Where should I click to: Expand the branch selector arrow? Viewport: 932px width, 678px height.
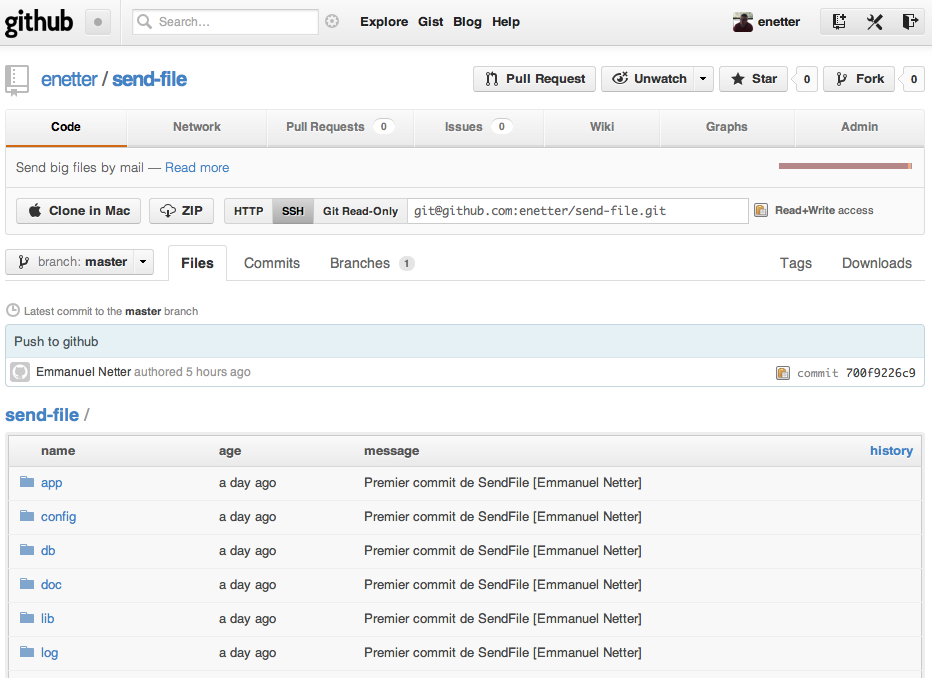click(143, 262)
